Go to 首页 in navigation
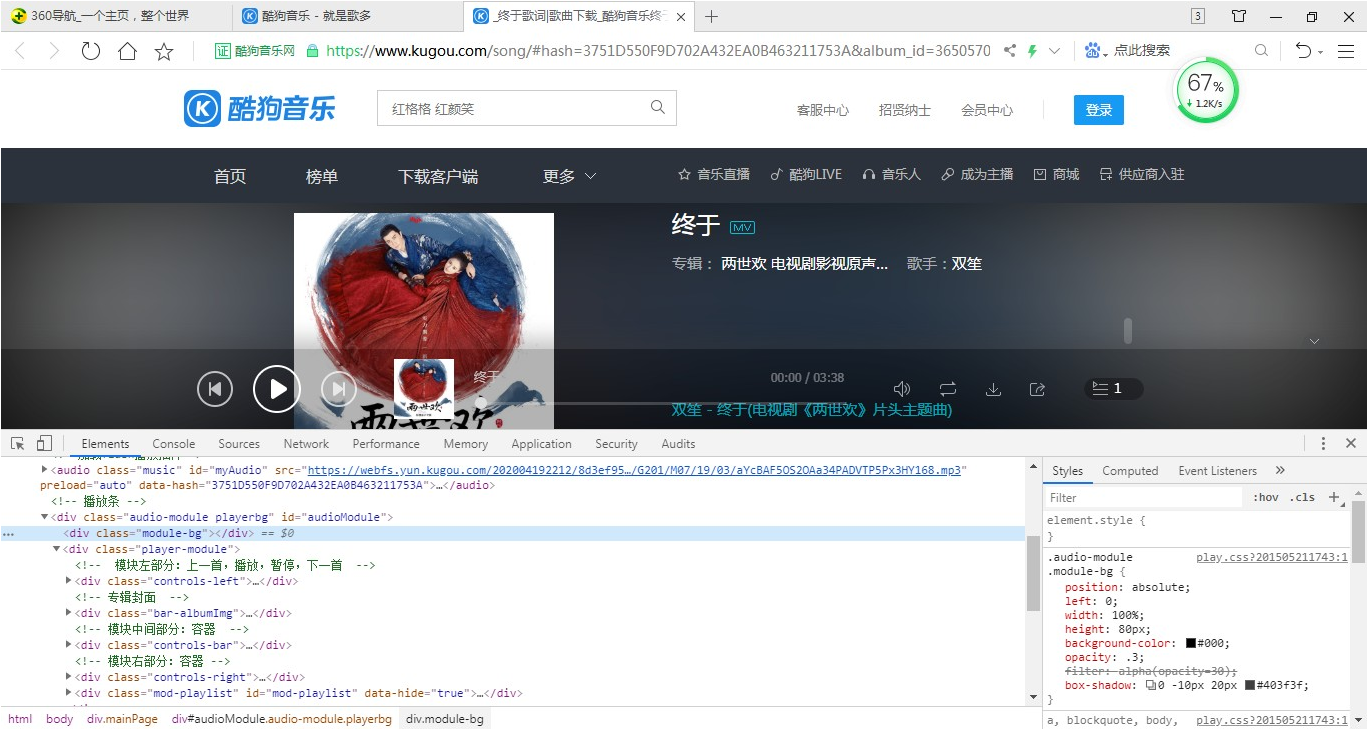1368x730 pixels. pyautogui.click(x=230, y=176)
